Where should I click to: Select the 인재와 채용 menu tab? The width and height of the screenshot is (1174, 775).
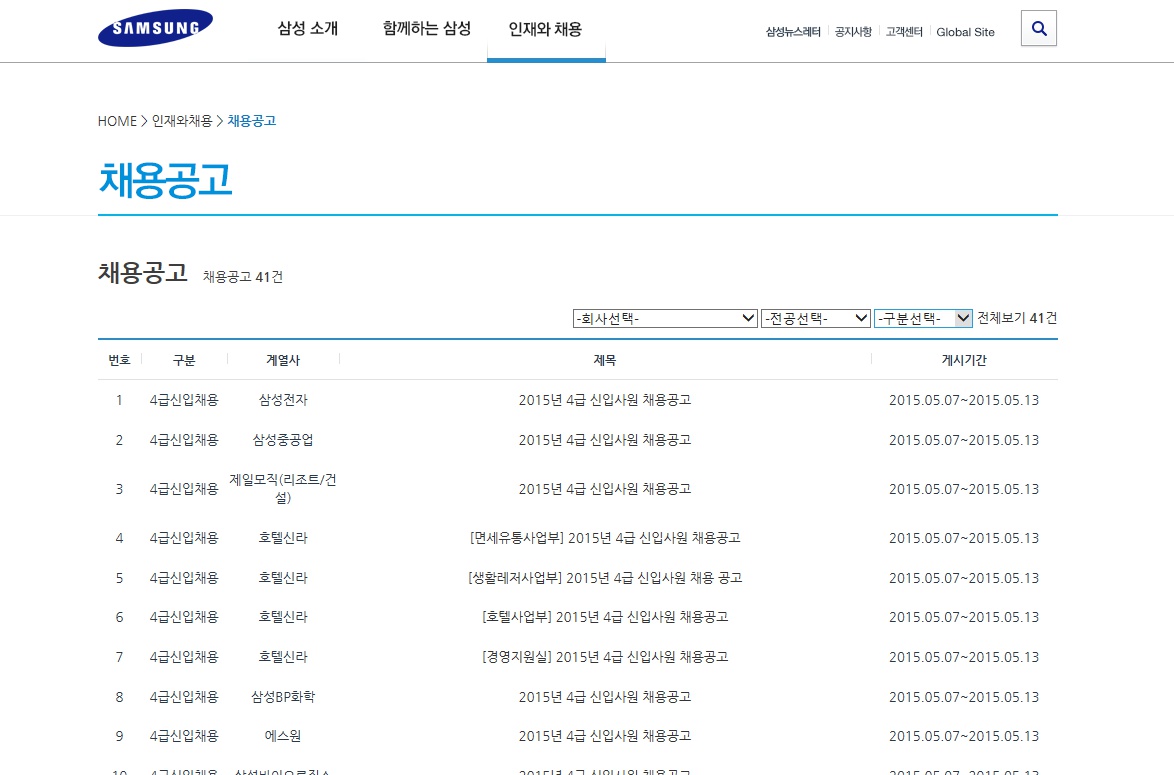tap(545, 29)
